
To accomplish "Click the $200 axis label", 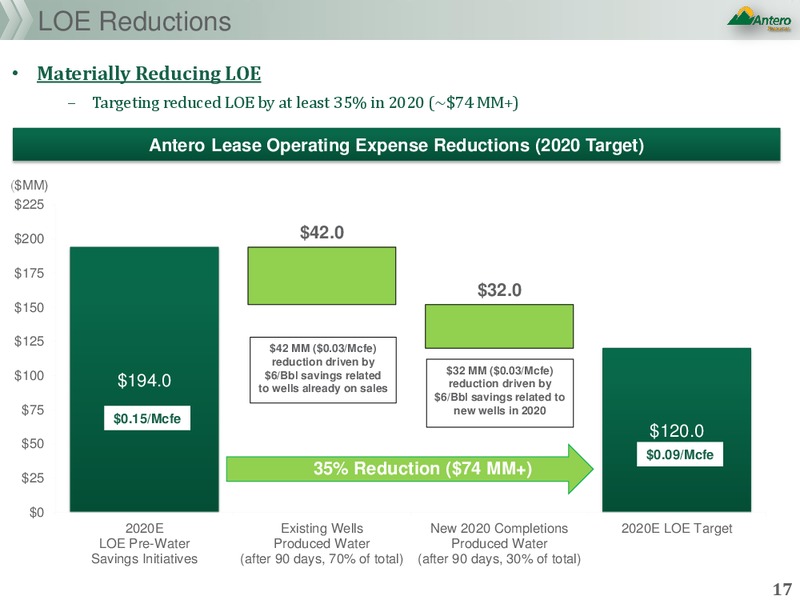I will 29,239.
